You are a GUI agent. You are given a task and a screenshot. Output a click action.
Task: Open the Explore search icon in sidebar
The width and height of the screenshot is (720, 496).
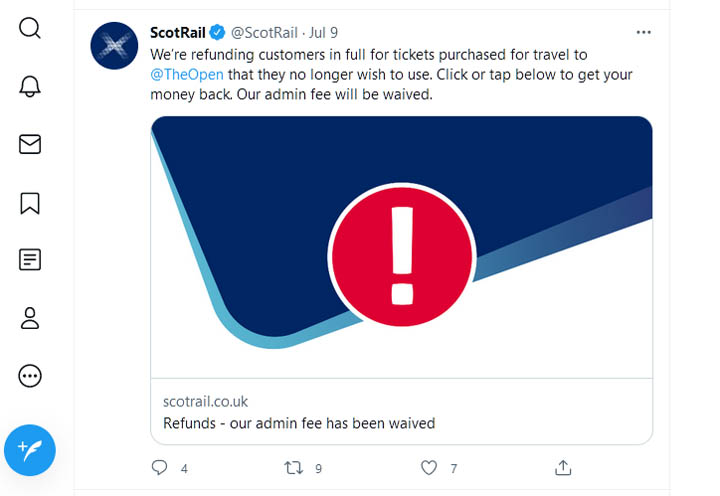pos(30,28)
